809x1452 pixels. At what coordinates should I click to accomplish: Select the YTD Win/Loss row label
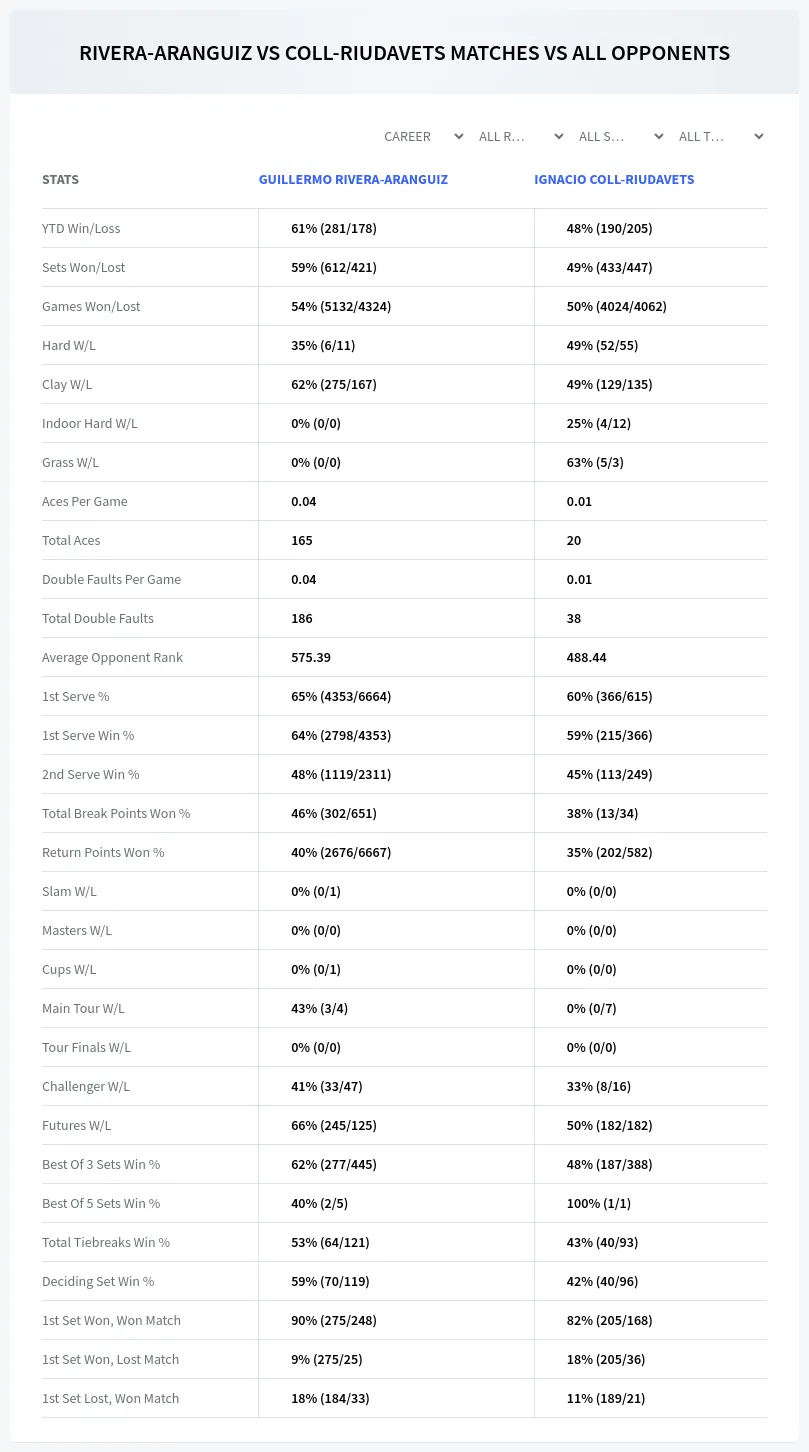[81, 228]
